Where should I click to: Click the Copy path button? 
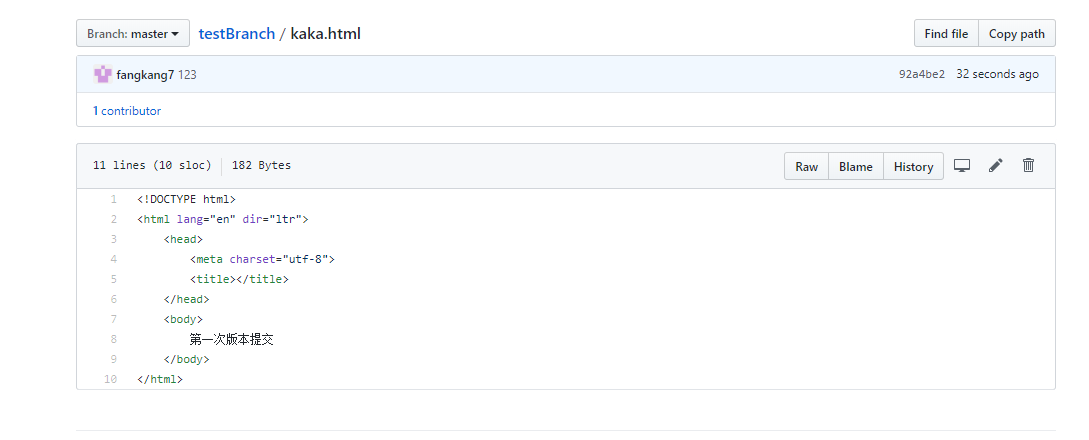[x=1017, y=33]
